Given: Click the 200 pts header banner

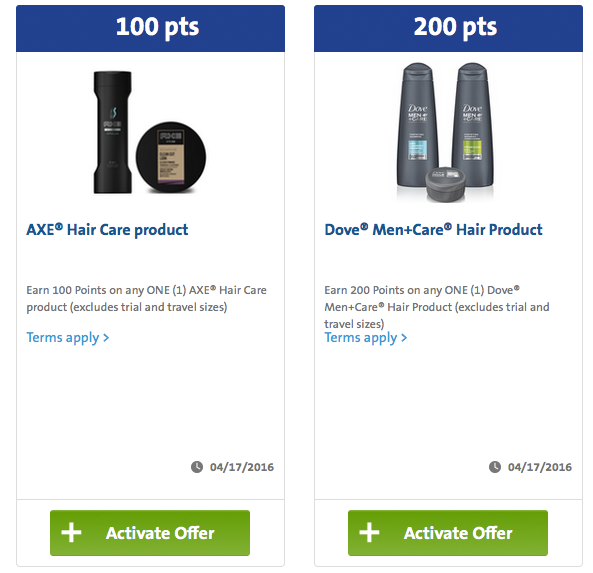Looking at the screenshot, I should pos(448,28).
